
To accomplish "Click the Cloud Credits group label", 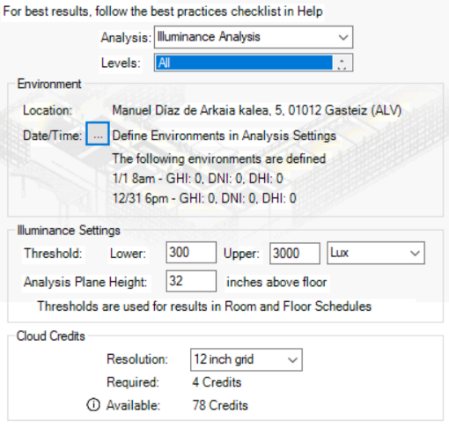I will [51, 336].
